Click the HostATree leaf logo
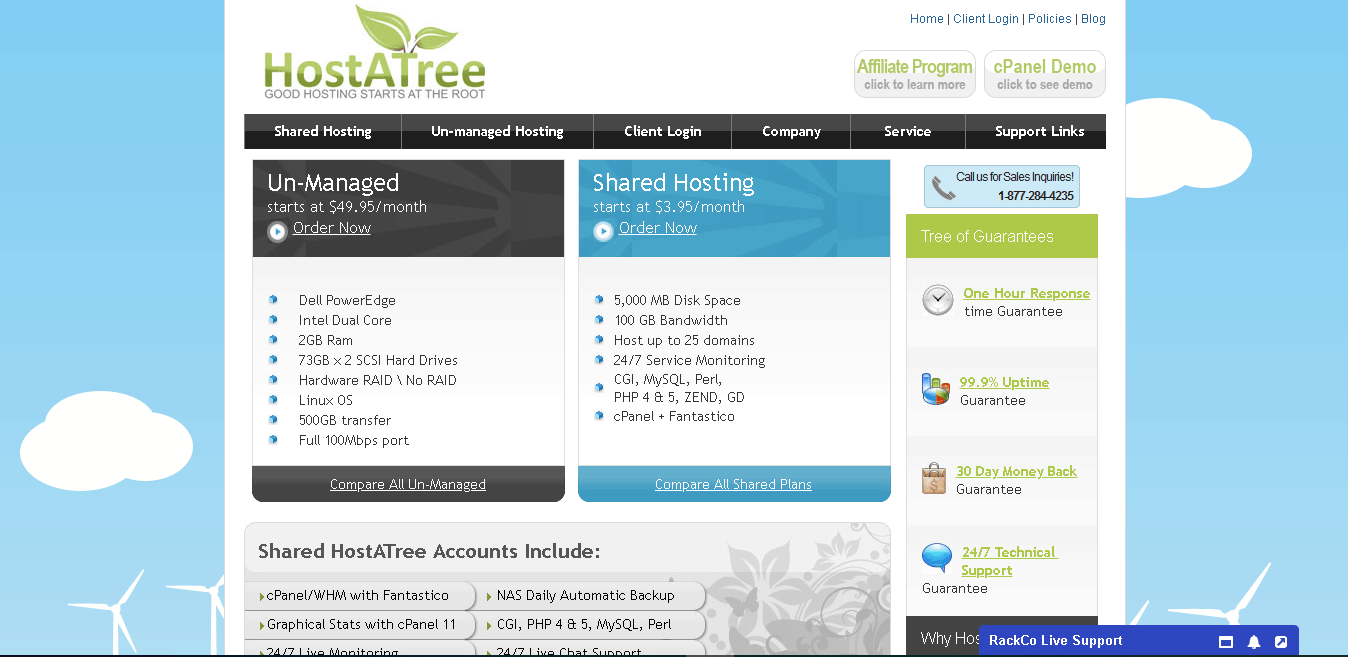This screenshot has height=657, width=1348. pyautogui.click(x=374, y=52)
